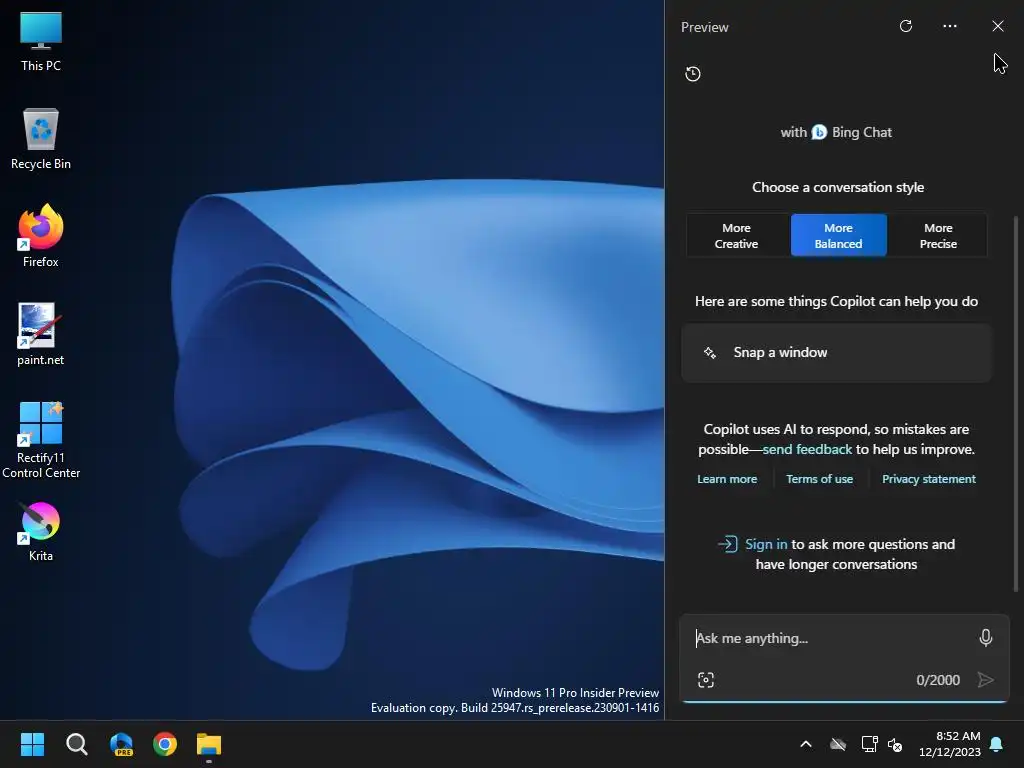Open Rectify11 Control Center shortcut

[x=40, y=440]
